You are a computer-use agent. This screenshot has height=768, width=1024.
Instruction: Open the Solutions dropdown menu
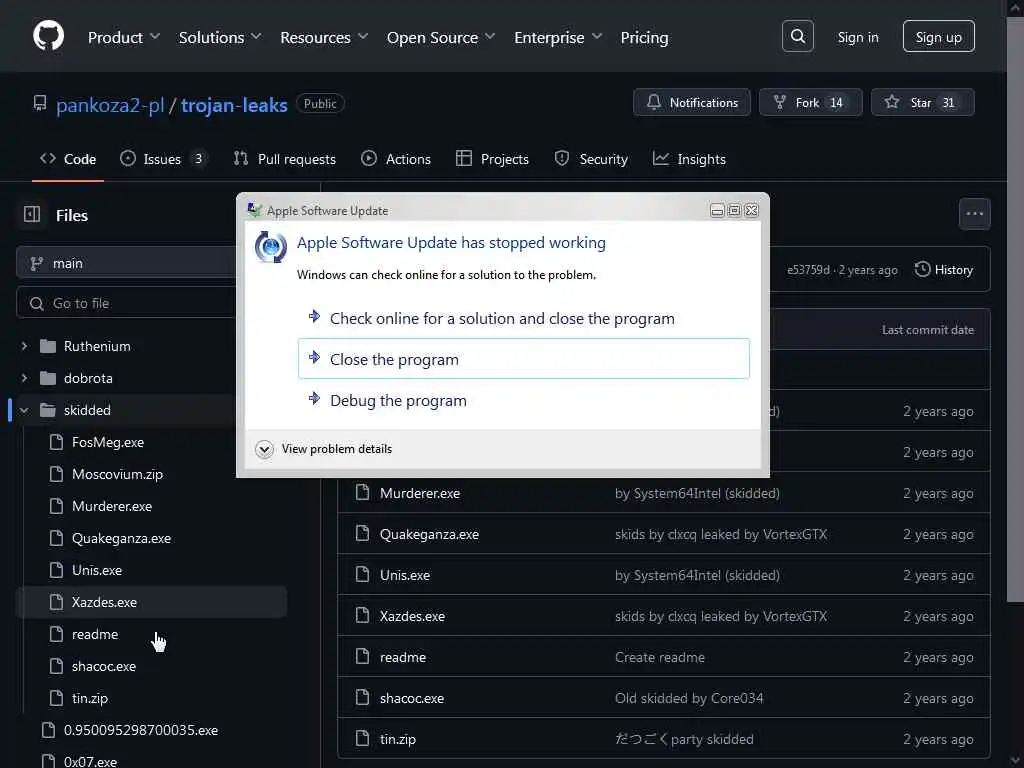220,37
